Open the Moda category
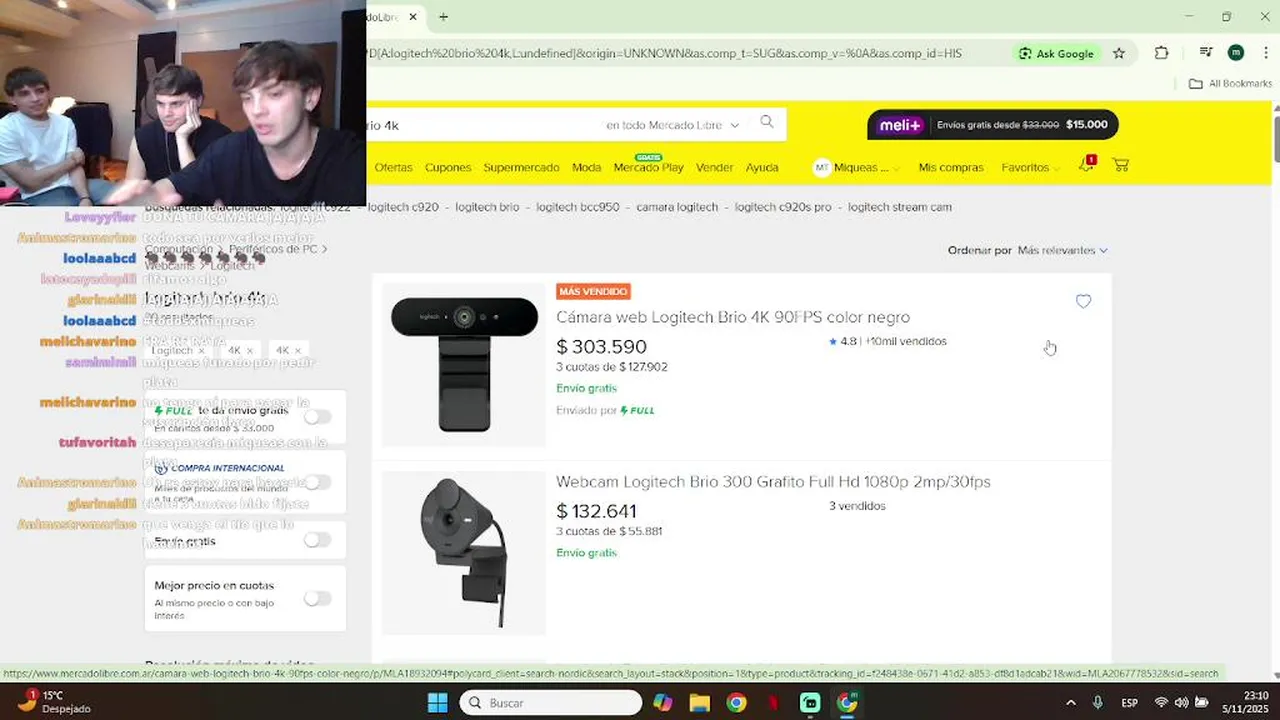 click(586, 167)
